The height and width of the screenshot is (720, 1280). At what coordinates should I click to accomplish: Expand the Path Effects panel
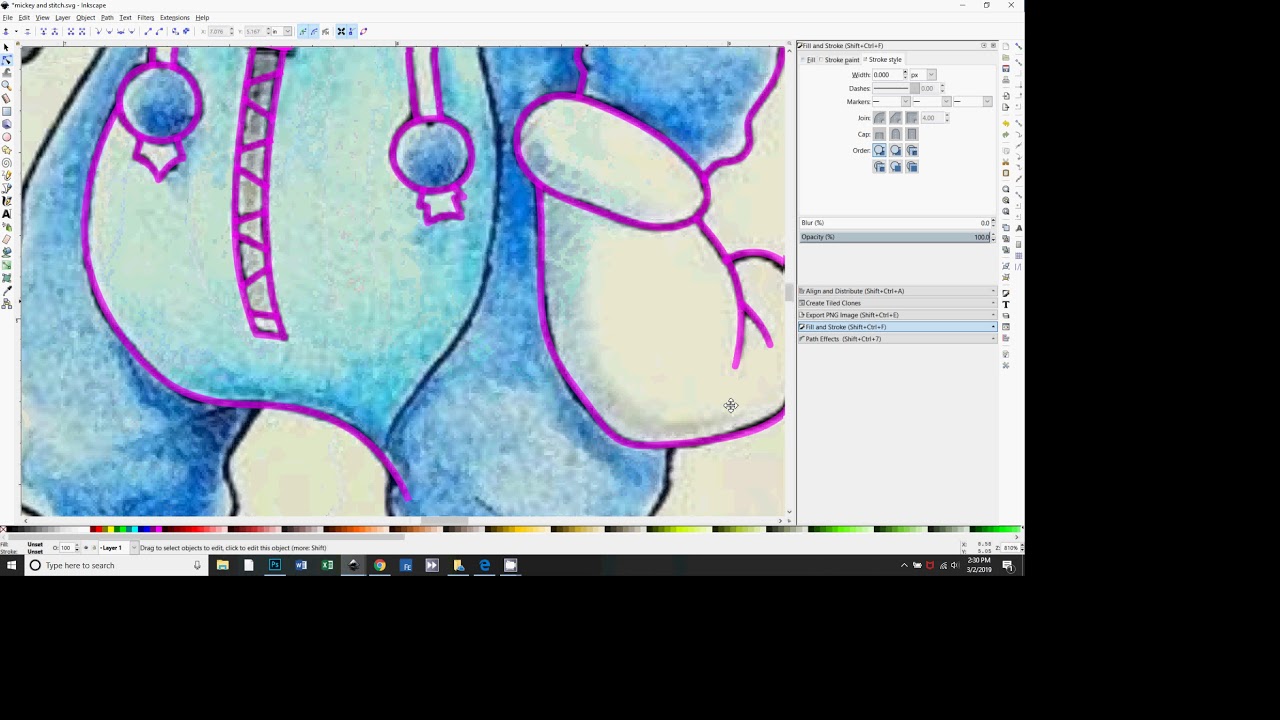(897, 339)
